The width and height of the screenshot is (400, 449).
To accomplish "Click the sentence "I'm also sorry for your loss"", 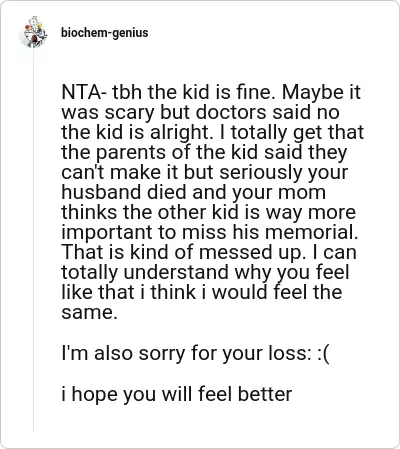I will click(x=186, y=353).
